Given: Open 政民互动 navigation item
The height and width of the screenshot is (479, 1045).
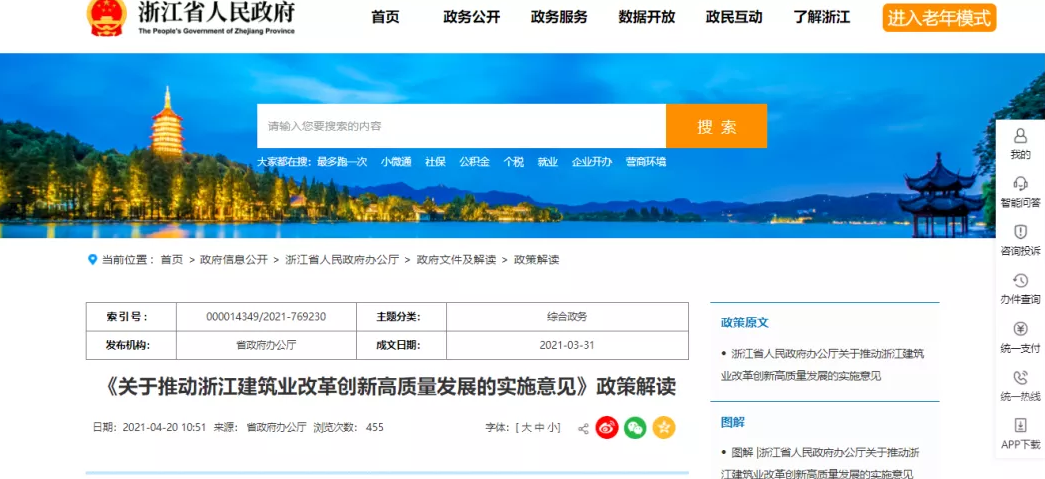Looking at the screenshot, I should pos(734,17).
